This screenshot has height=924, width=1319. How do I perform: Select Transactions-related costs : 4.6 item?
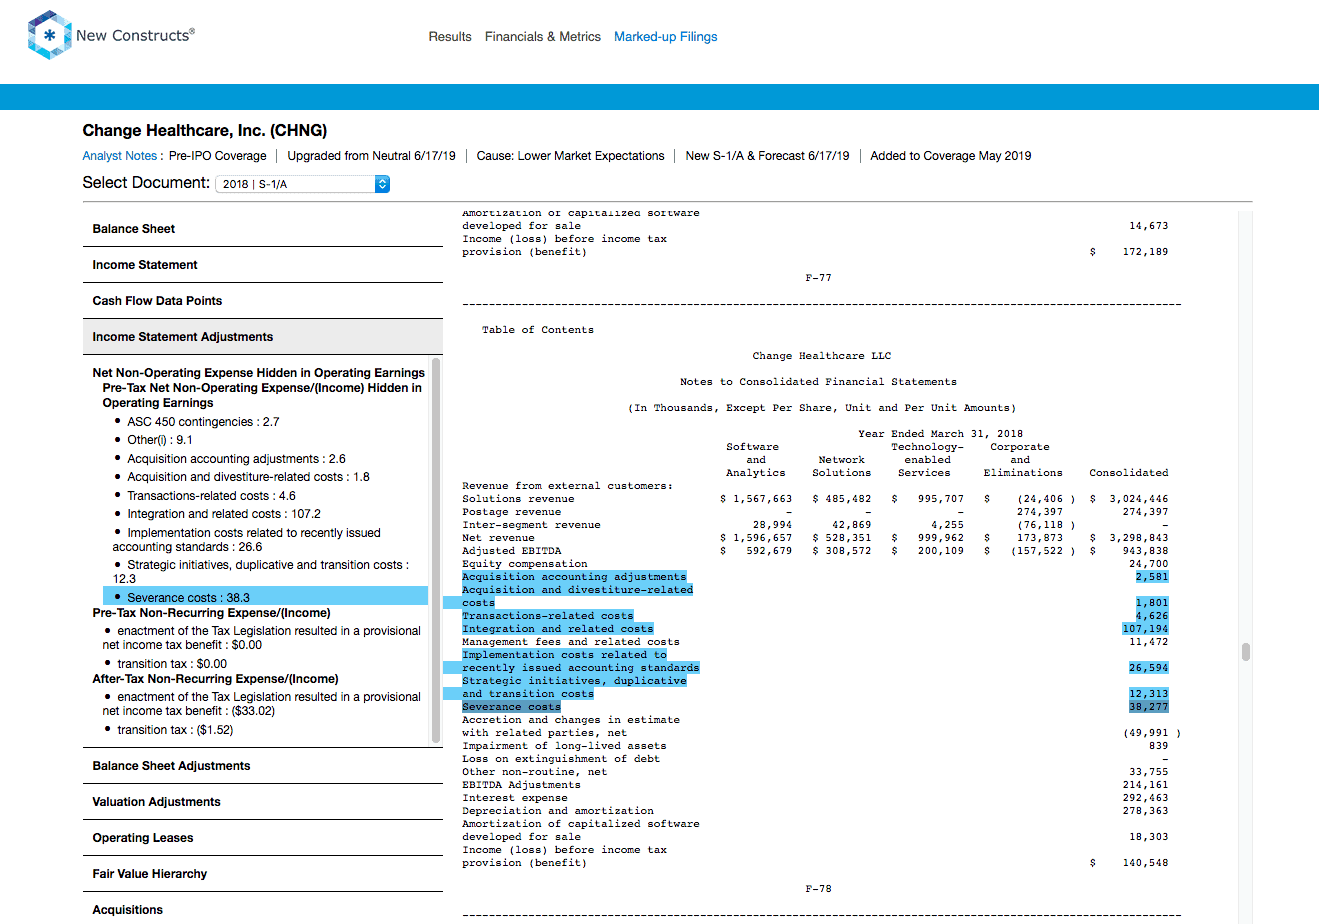[211, 496]
